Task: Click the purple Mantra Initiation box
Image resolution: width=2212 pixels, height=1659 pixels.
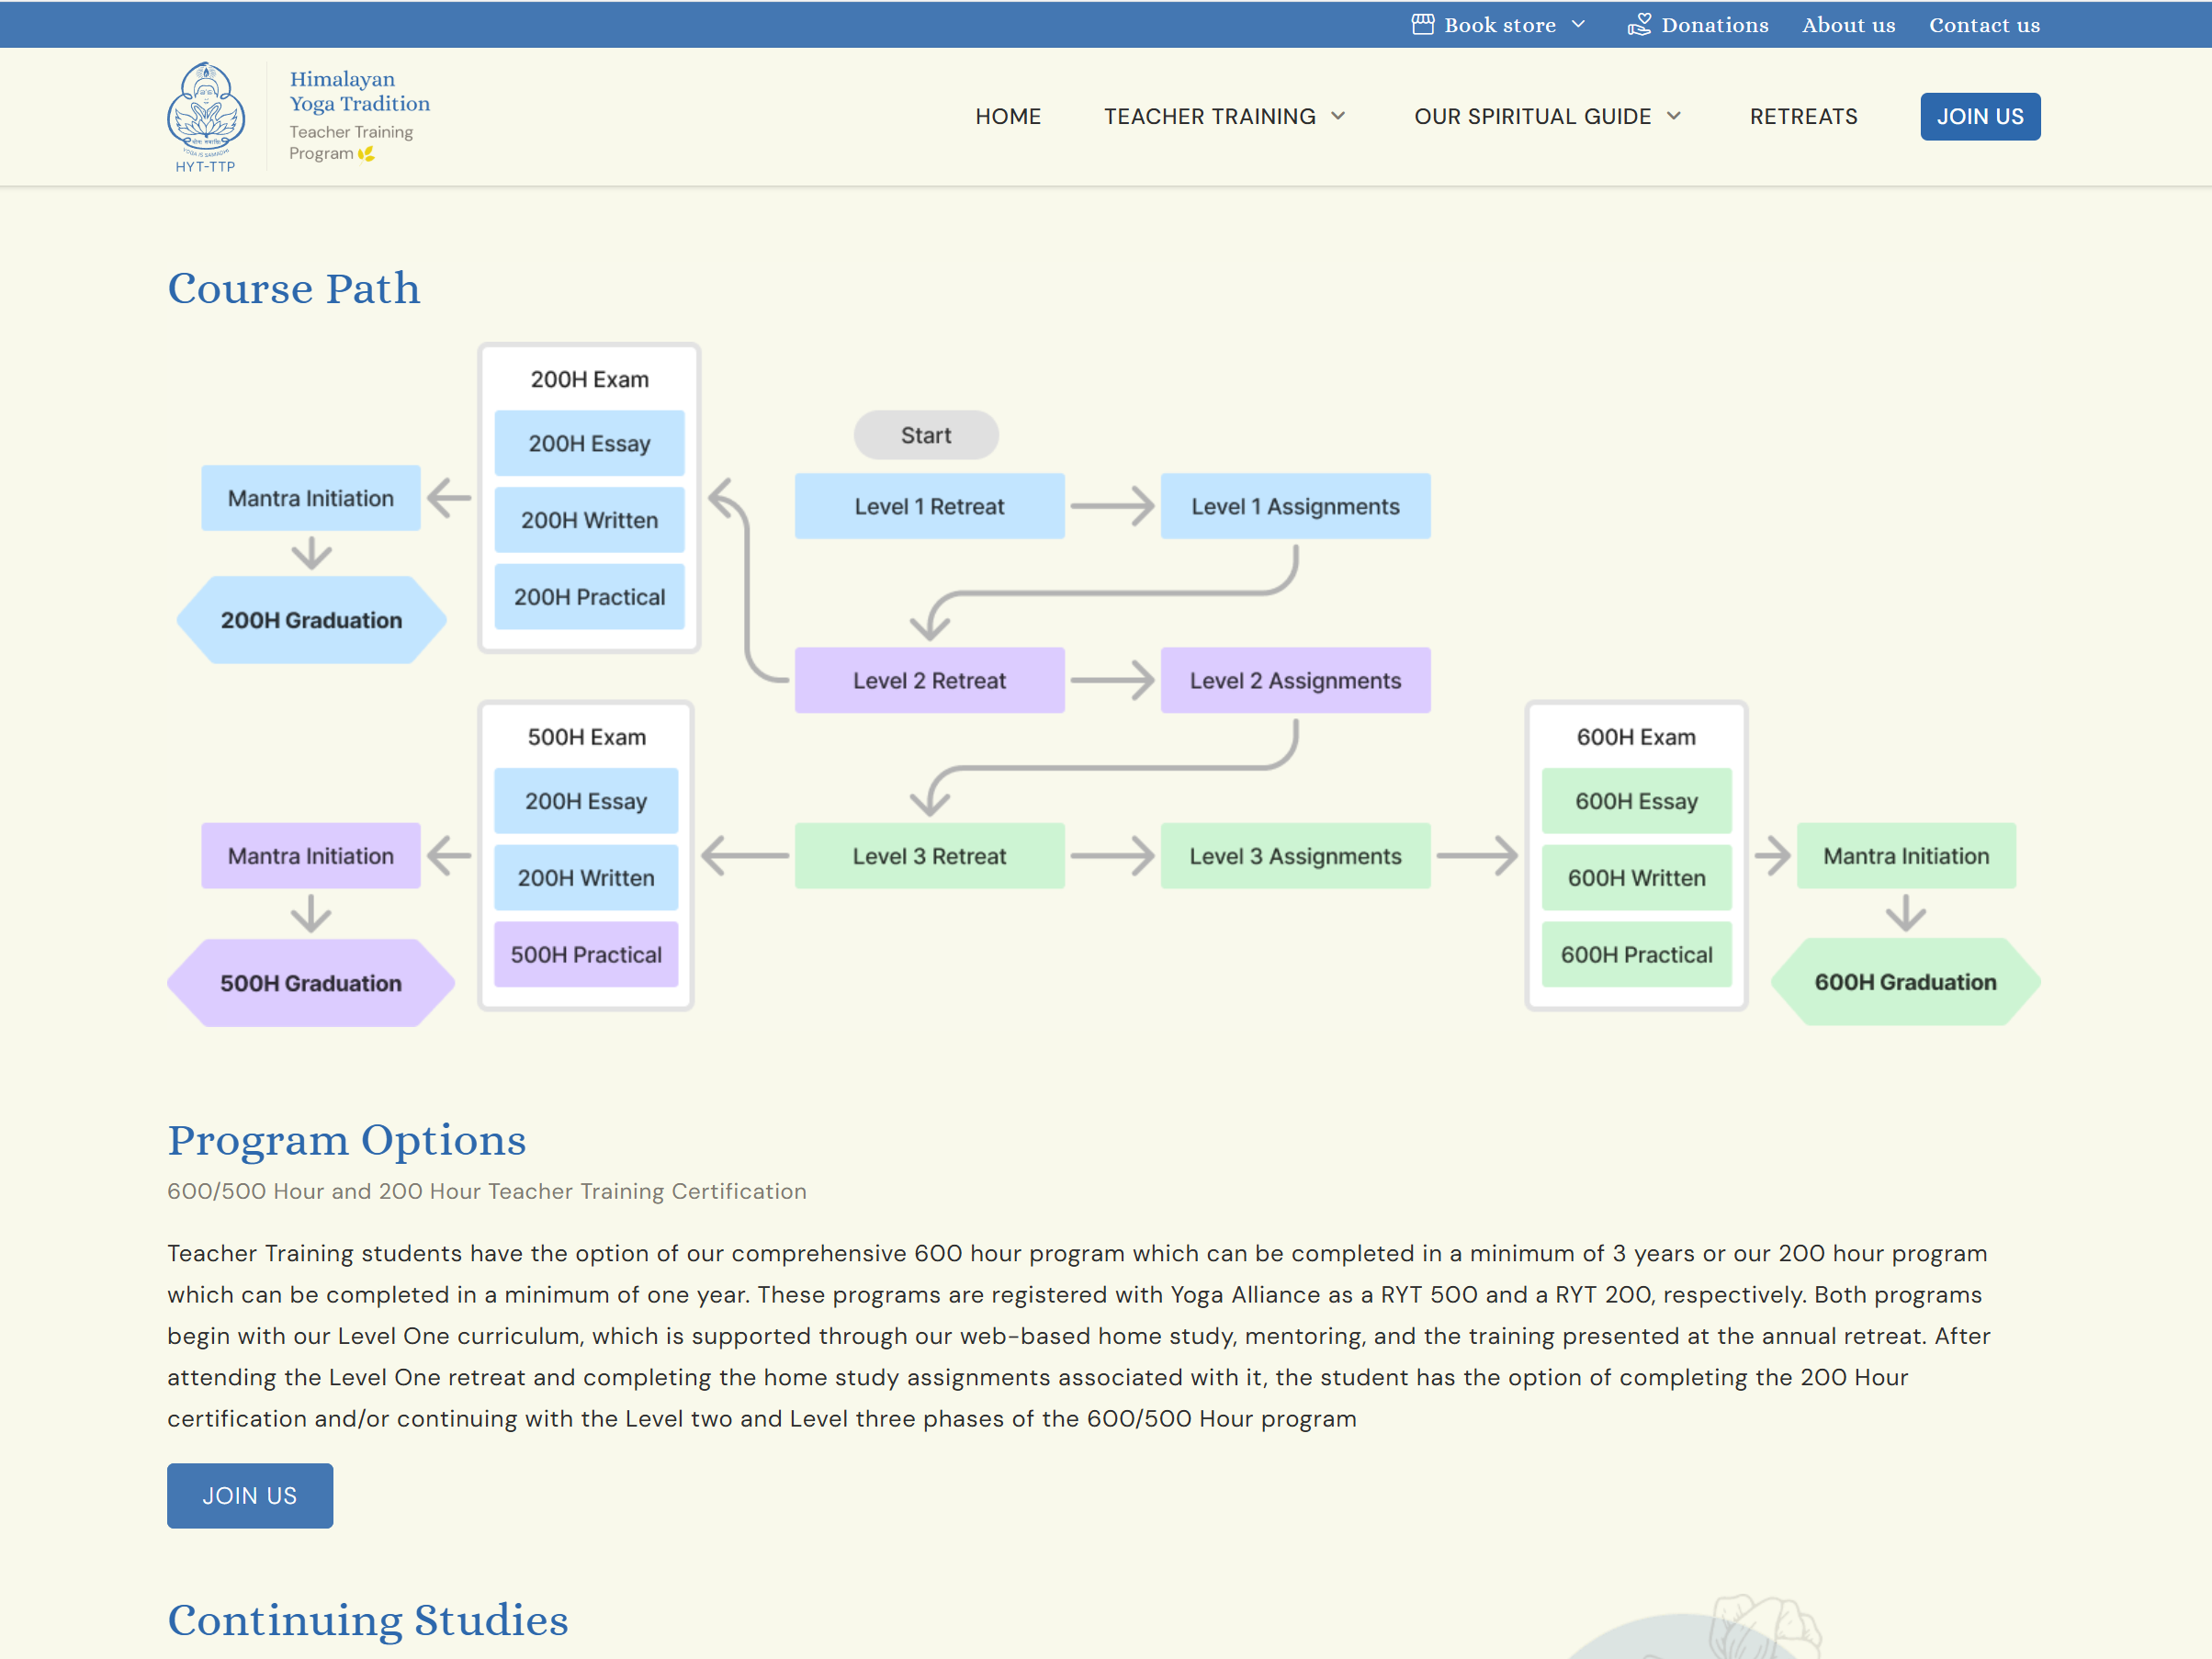Action: click(311, 856)
